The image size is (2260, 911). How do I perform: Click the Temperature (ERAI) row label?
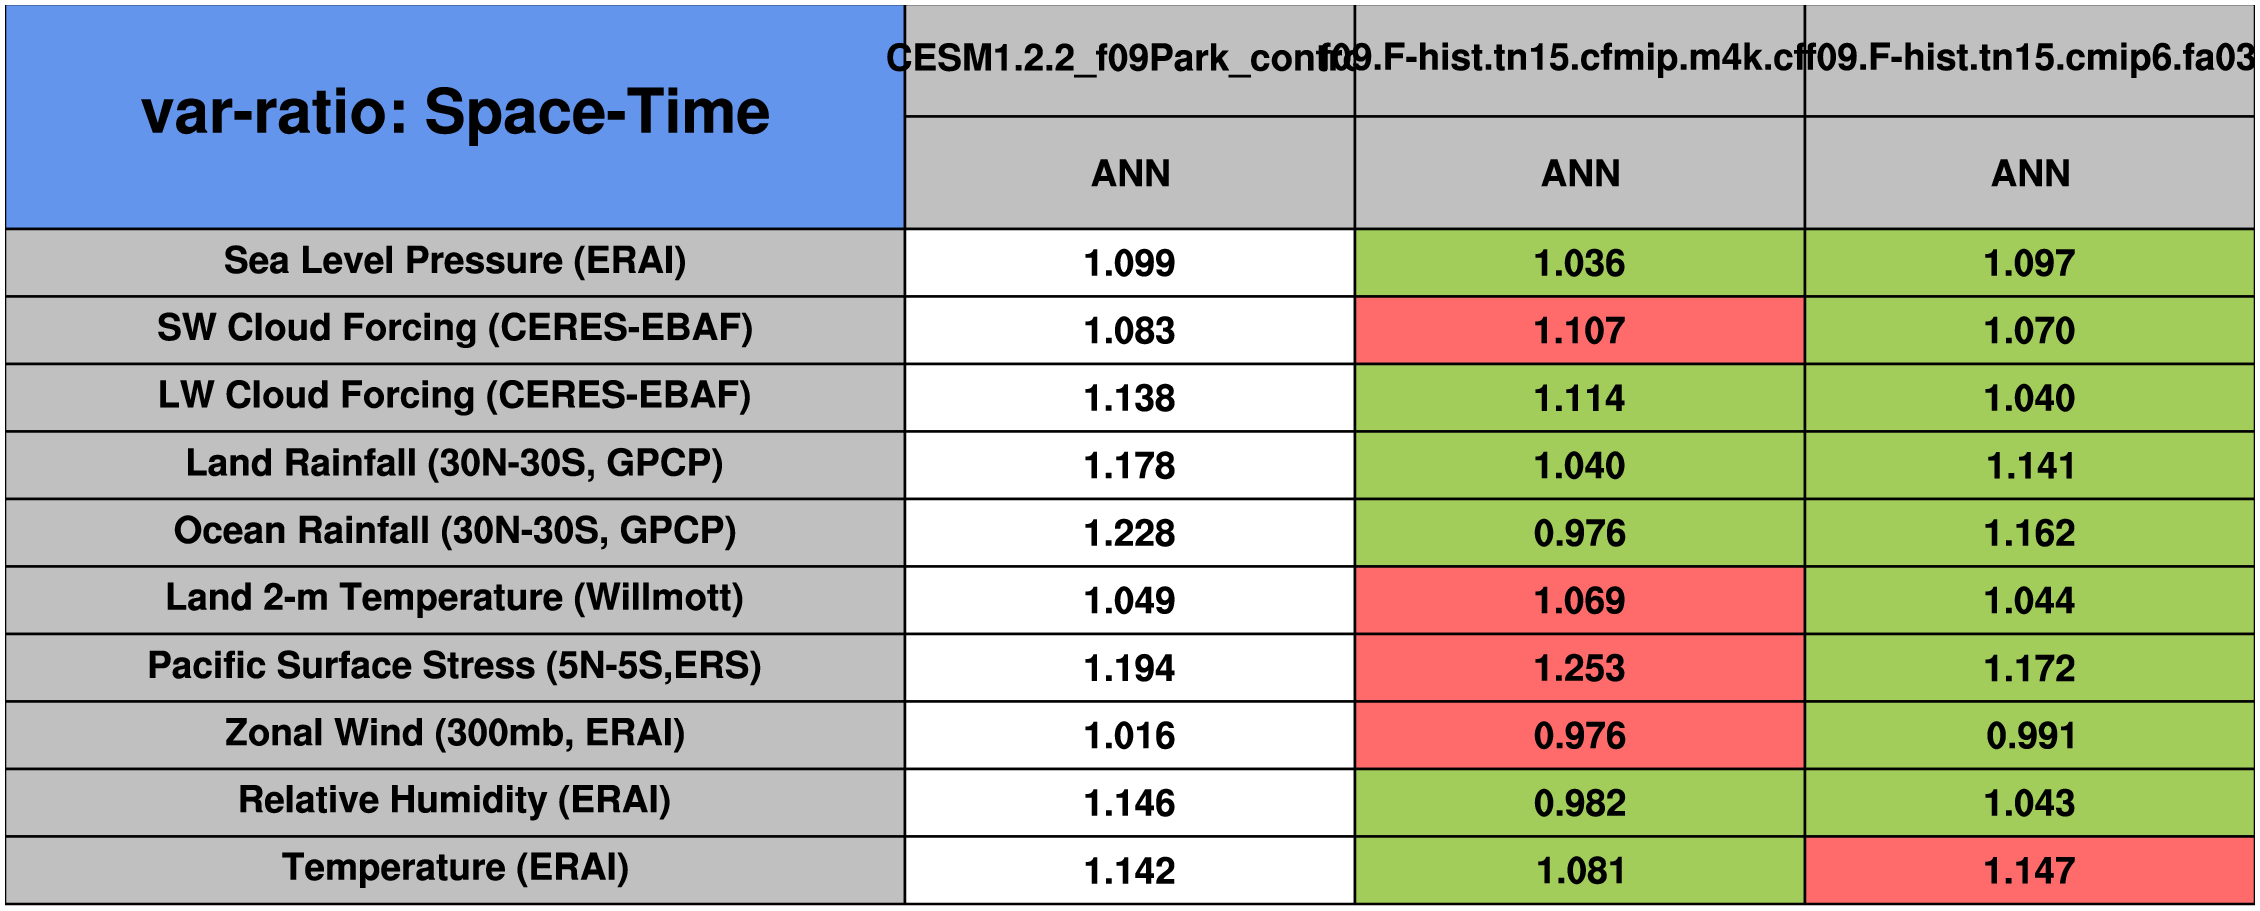(455, 870)
